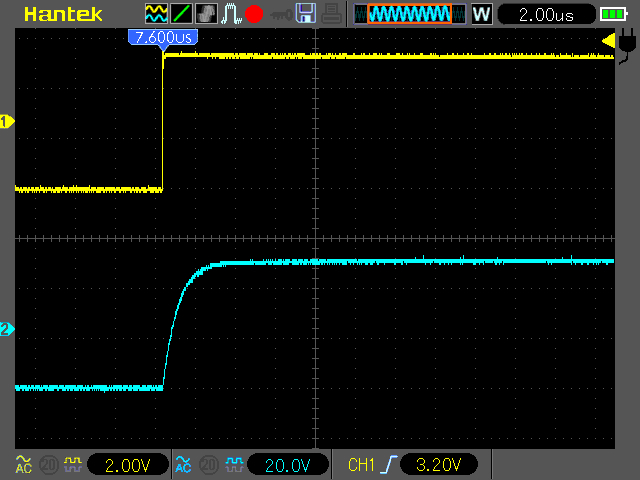Open the 2.00us timebase setting
The image size is (640, 480).
pos(547,15)
